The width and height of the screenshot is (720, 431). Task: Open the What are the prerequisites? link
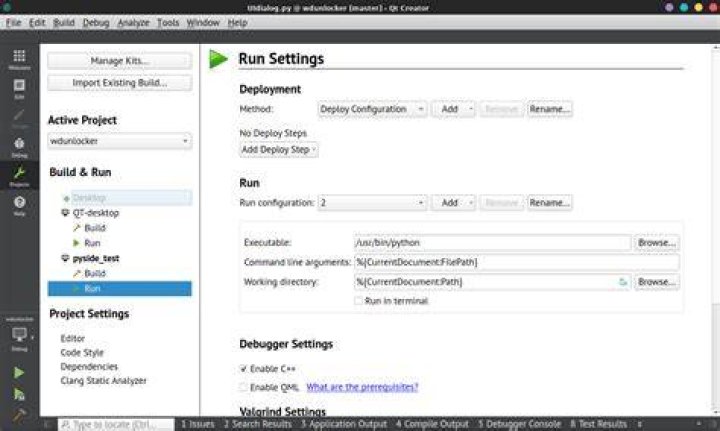[362, 387]
